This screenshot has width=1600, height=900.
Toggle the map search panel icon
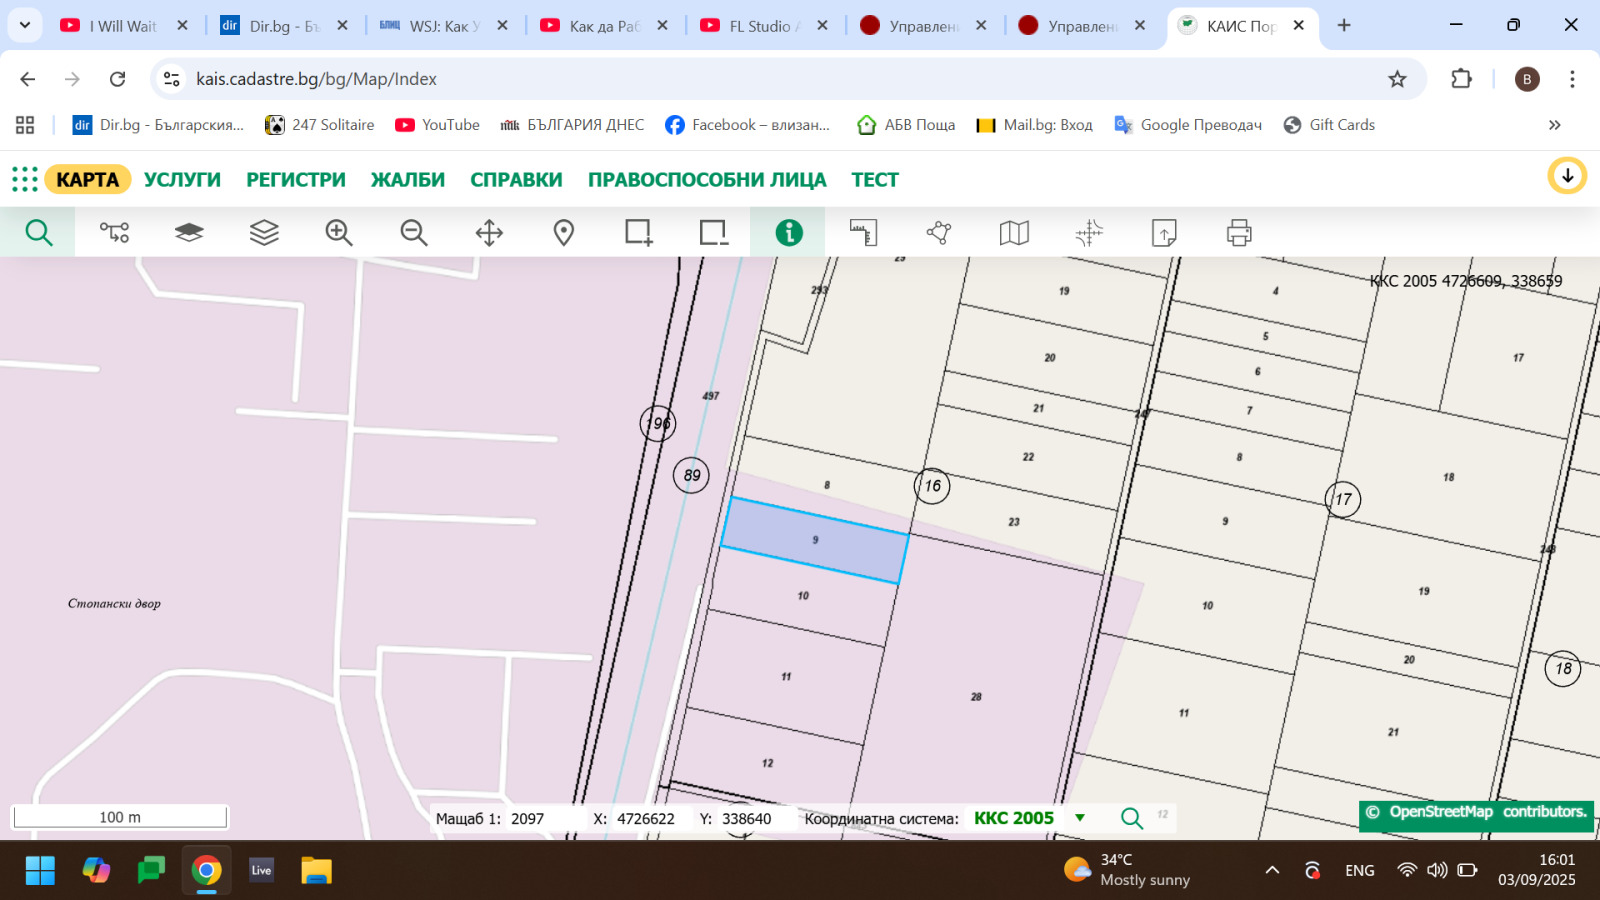38,233
